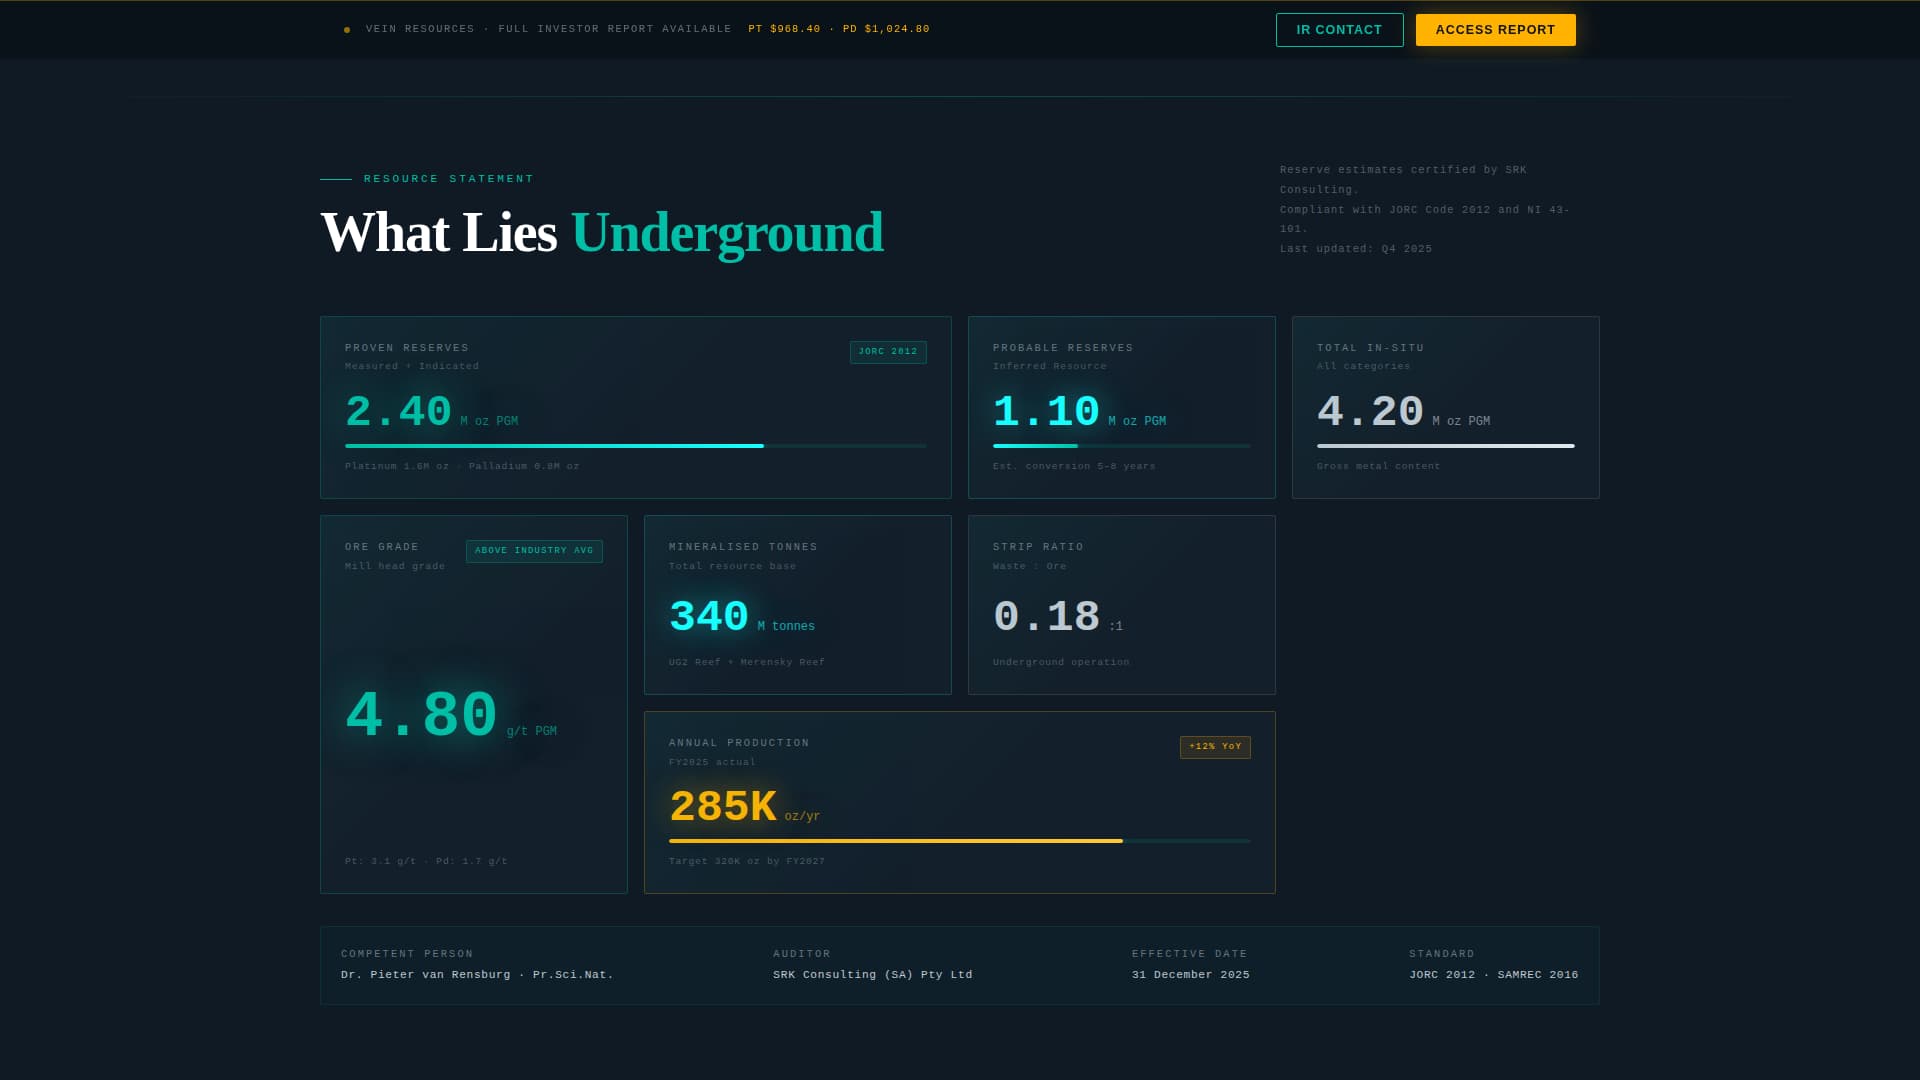Click the Target 320K oz by FY2027 note
Screen dimensions: 1920x1080
click(747, 861)
